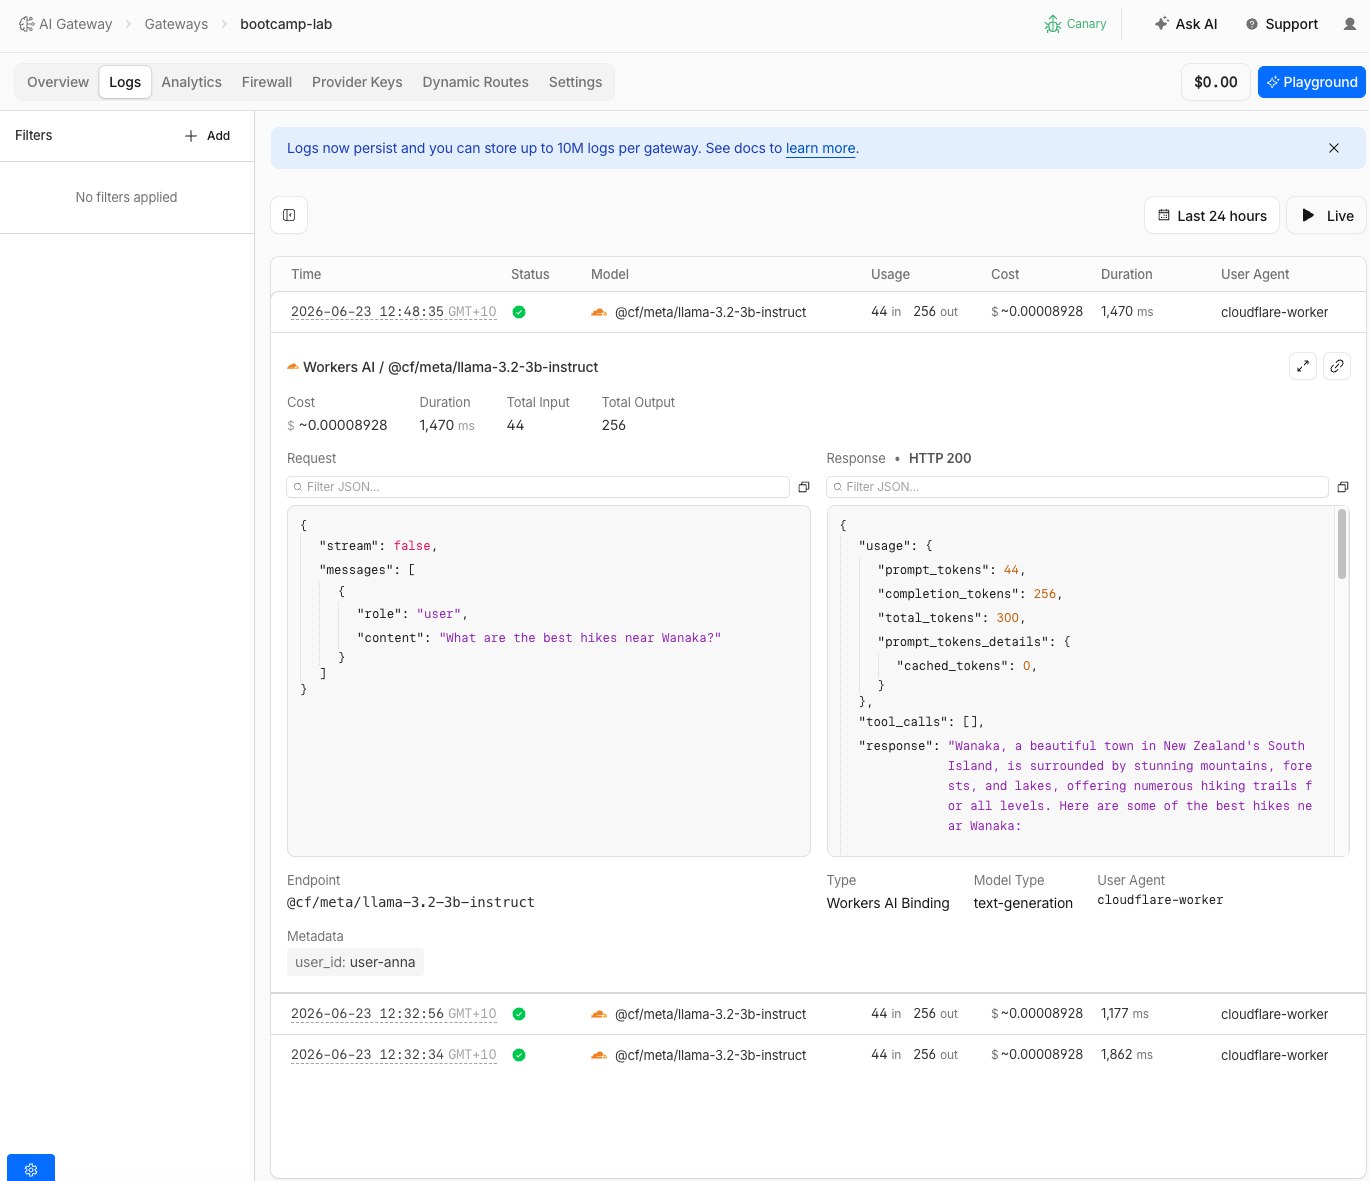The height and width of the screenshot is (1181, 1369).
Task: Click the "total_tokens": 300 line
Action: coord(952,618)
